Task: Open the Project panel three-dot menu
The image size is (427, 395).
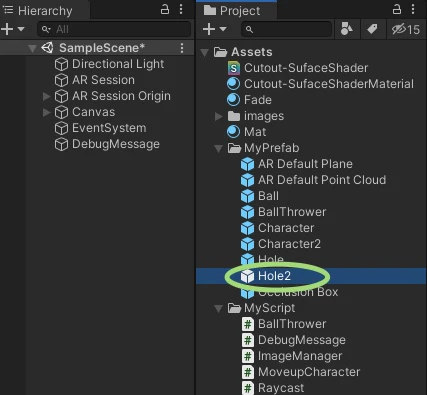Action: pyautogui.click(x=413, y=9)
